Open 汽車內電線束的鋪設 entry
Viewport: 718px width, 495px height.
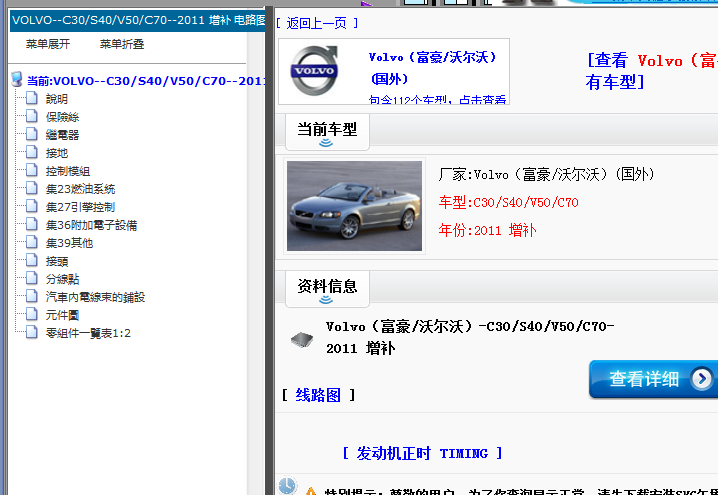(95, 297)
